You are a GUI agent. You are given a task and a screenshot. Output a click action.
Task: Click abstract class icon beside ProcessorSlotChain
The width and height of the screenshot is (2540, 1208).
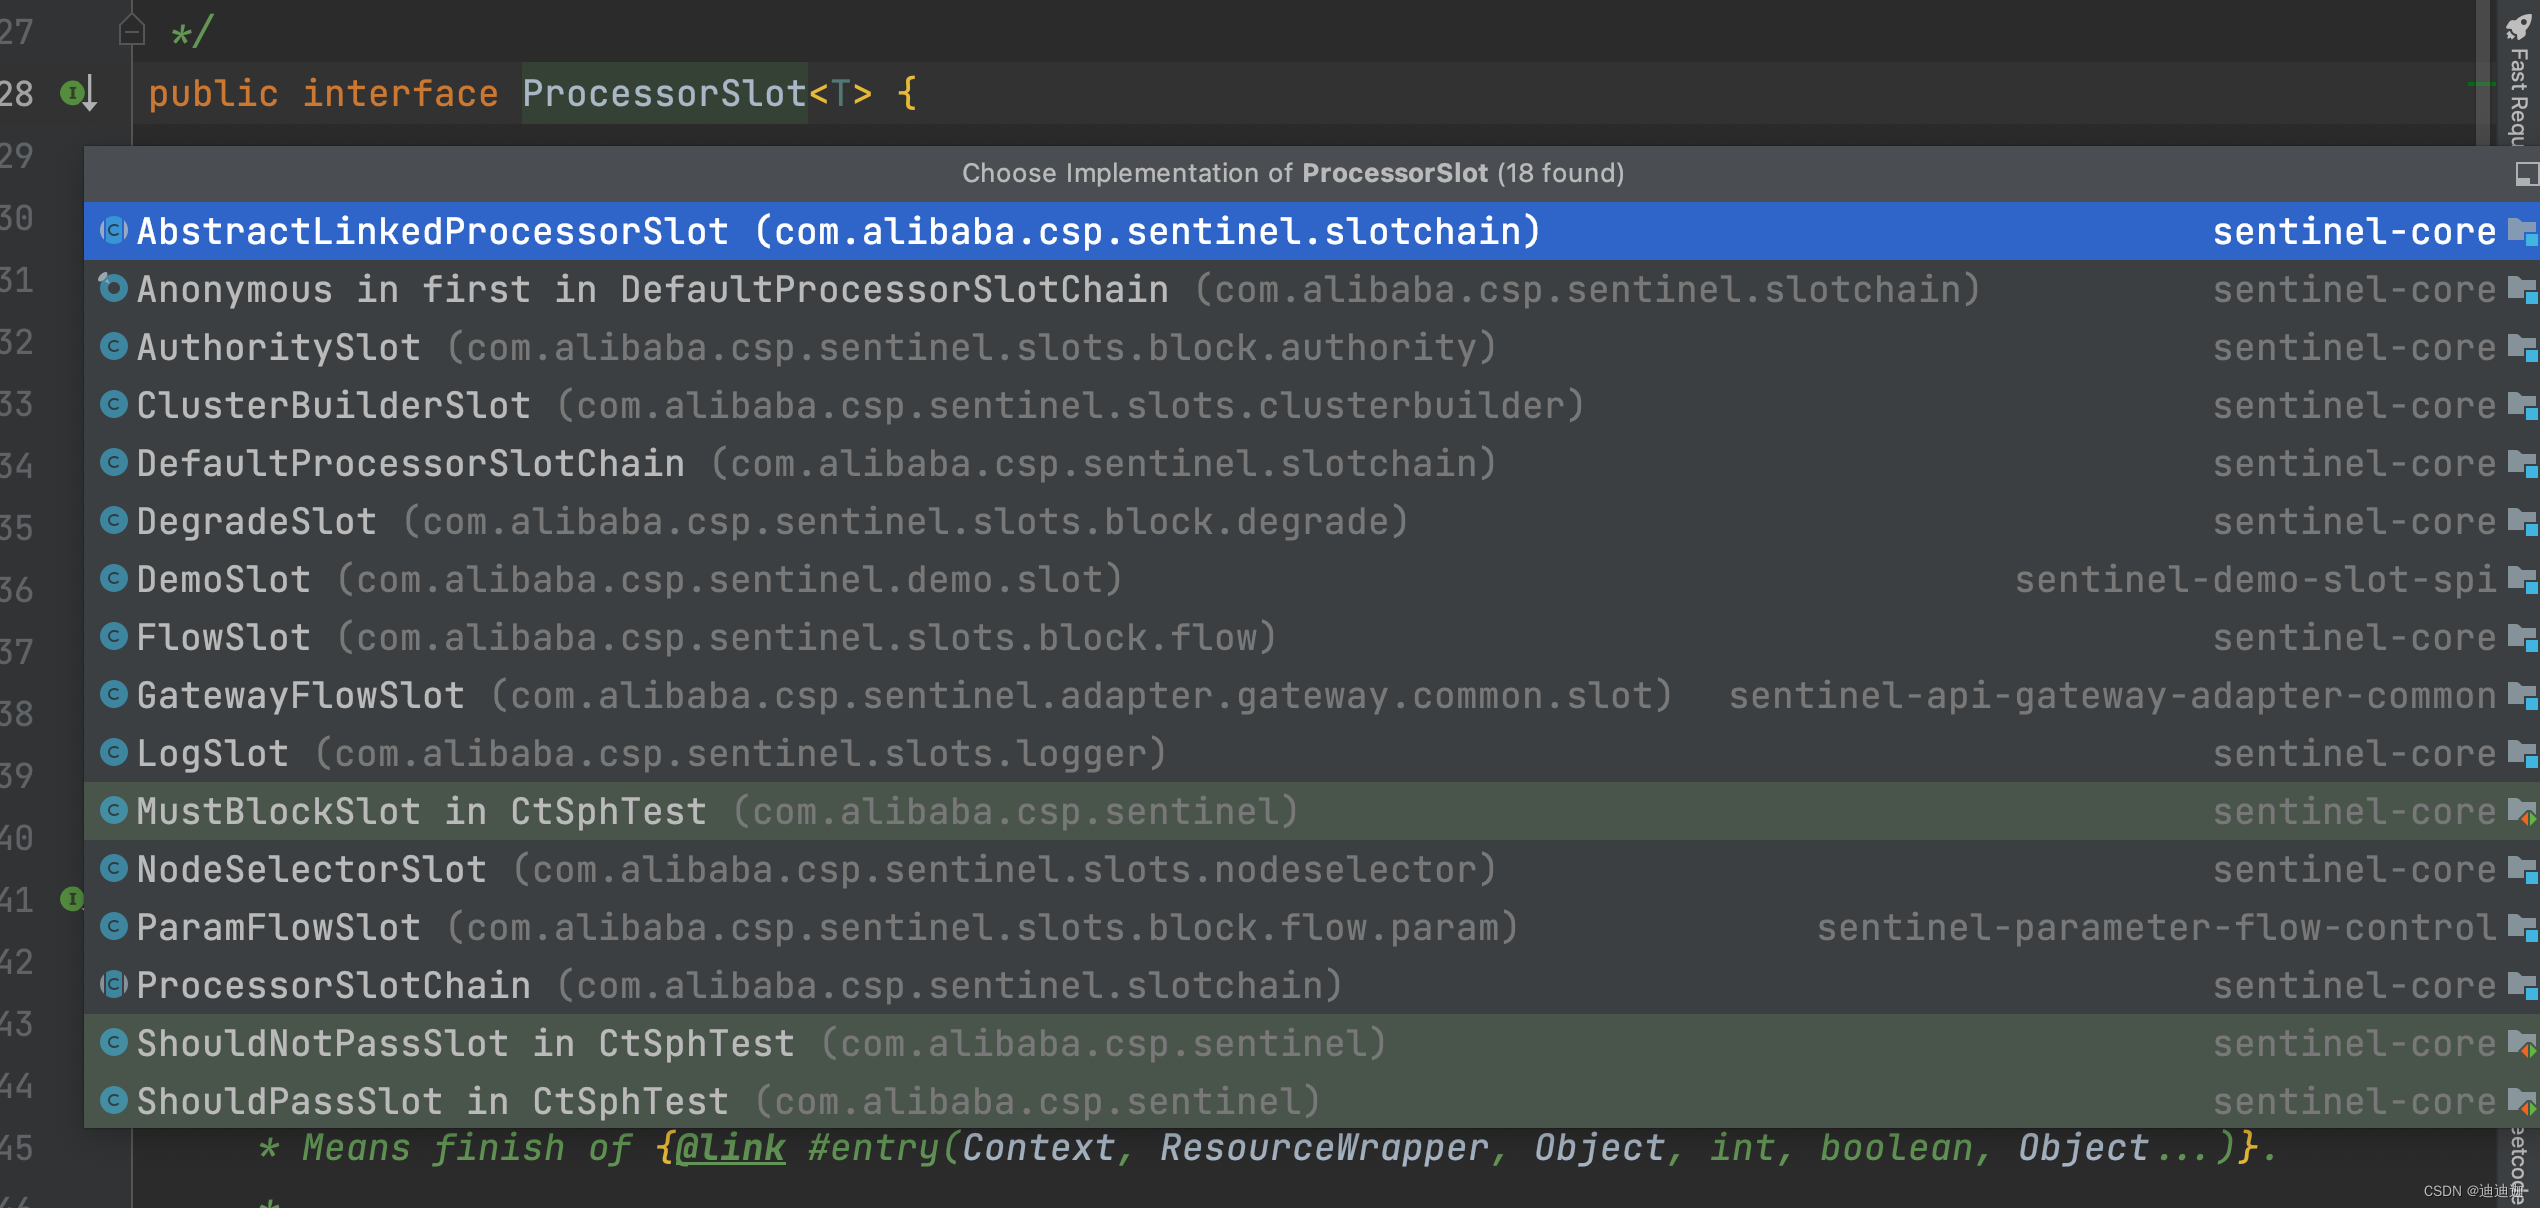pyautogui.click(x=114, y=984)
